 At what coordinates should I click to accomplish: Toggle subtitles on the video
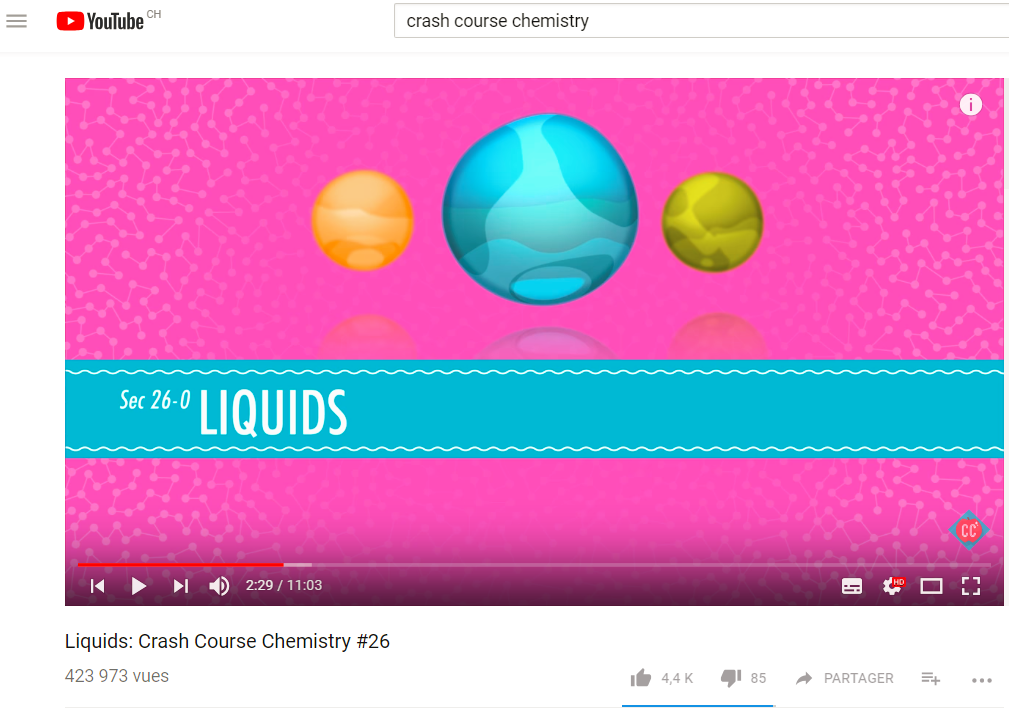(852, 586)
